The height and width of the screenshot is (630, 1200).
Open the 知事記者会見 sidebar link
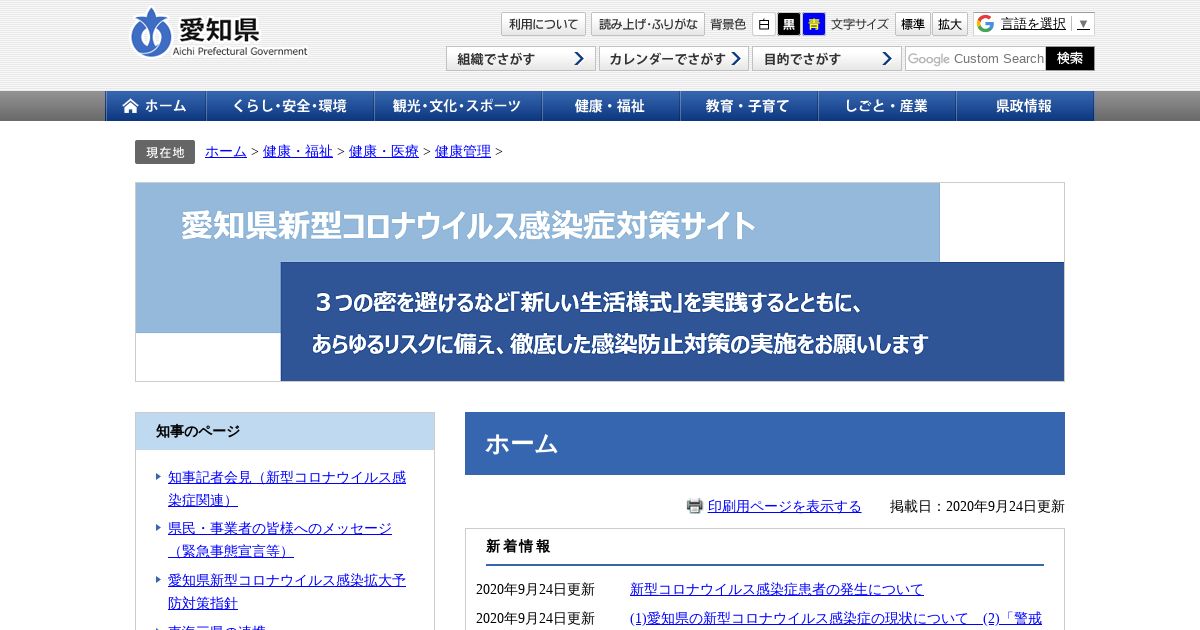tap(287, 488)
